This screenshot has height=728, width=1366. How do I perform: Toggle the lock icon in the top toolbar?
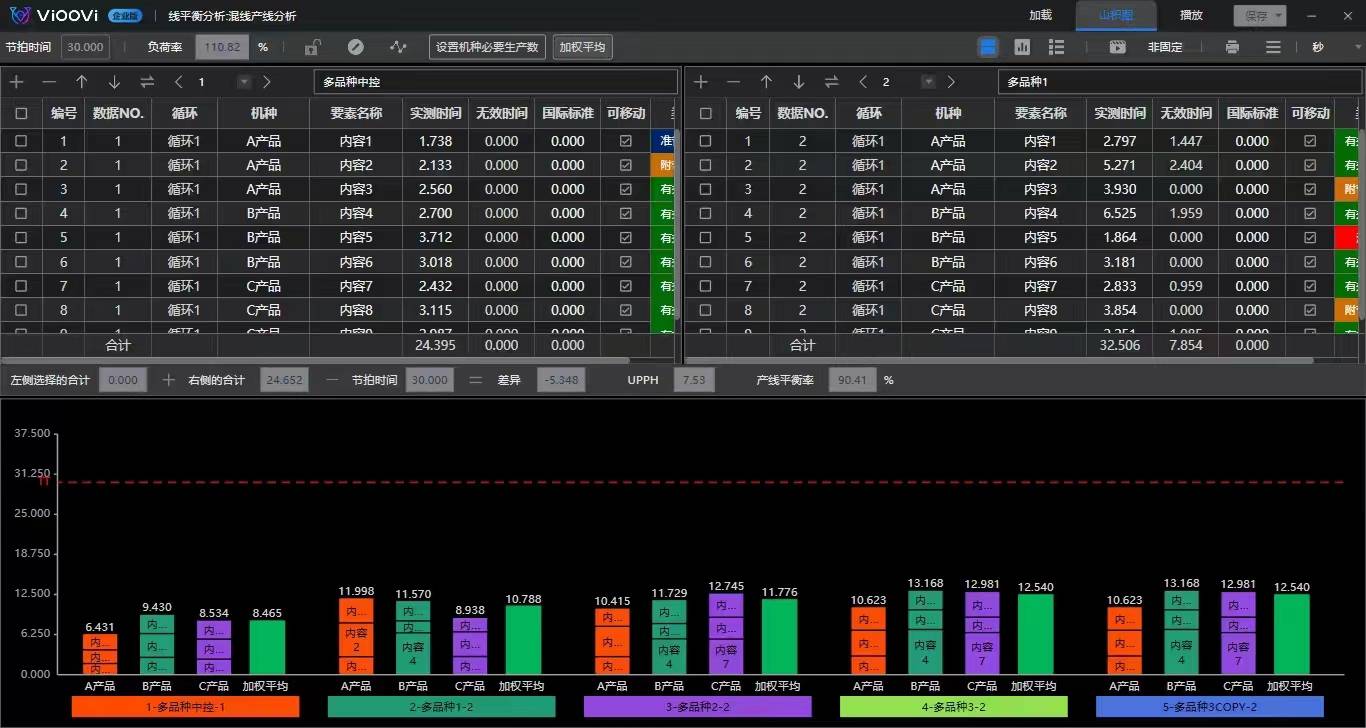(x=310, y=46)
